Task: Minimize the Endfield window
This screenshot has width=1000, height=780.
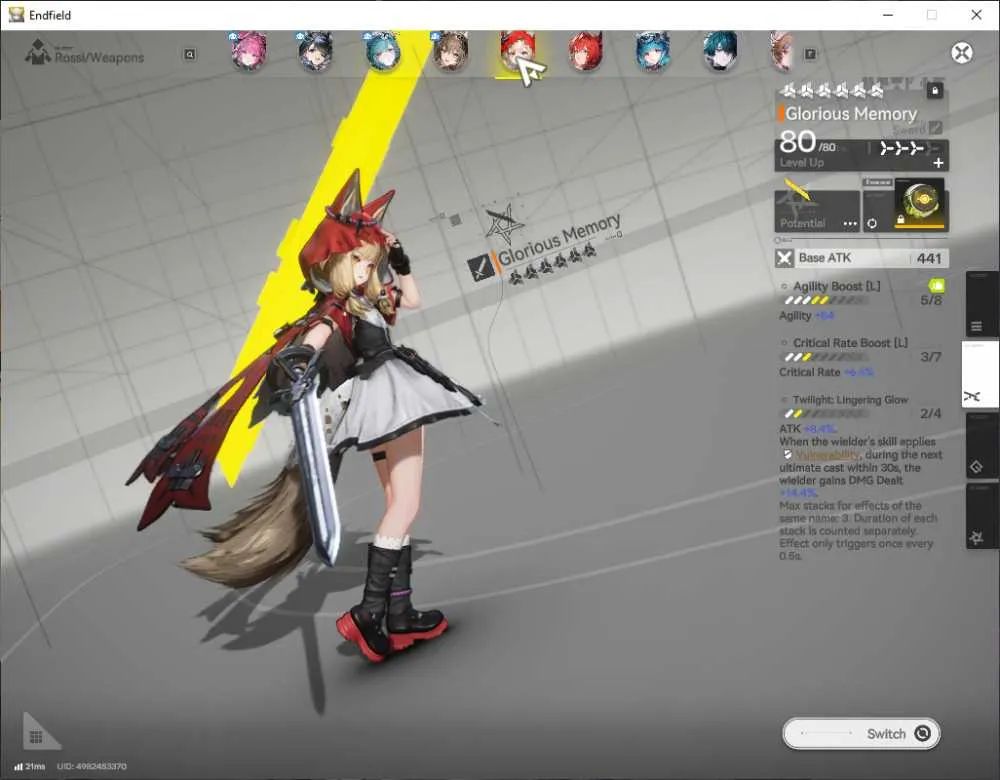Action: coord(888,15)
